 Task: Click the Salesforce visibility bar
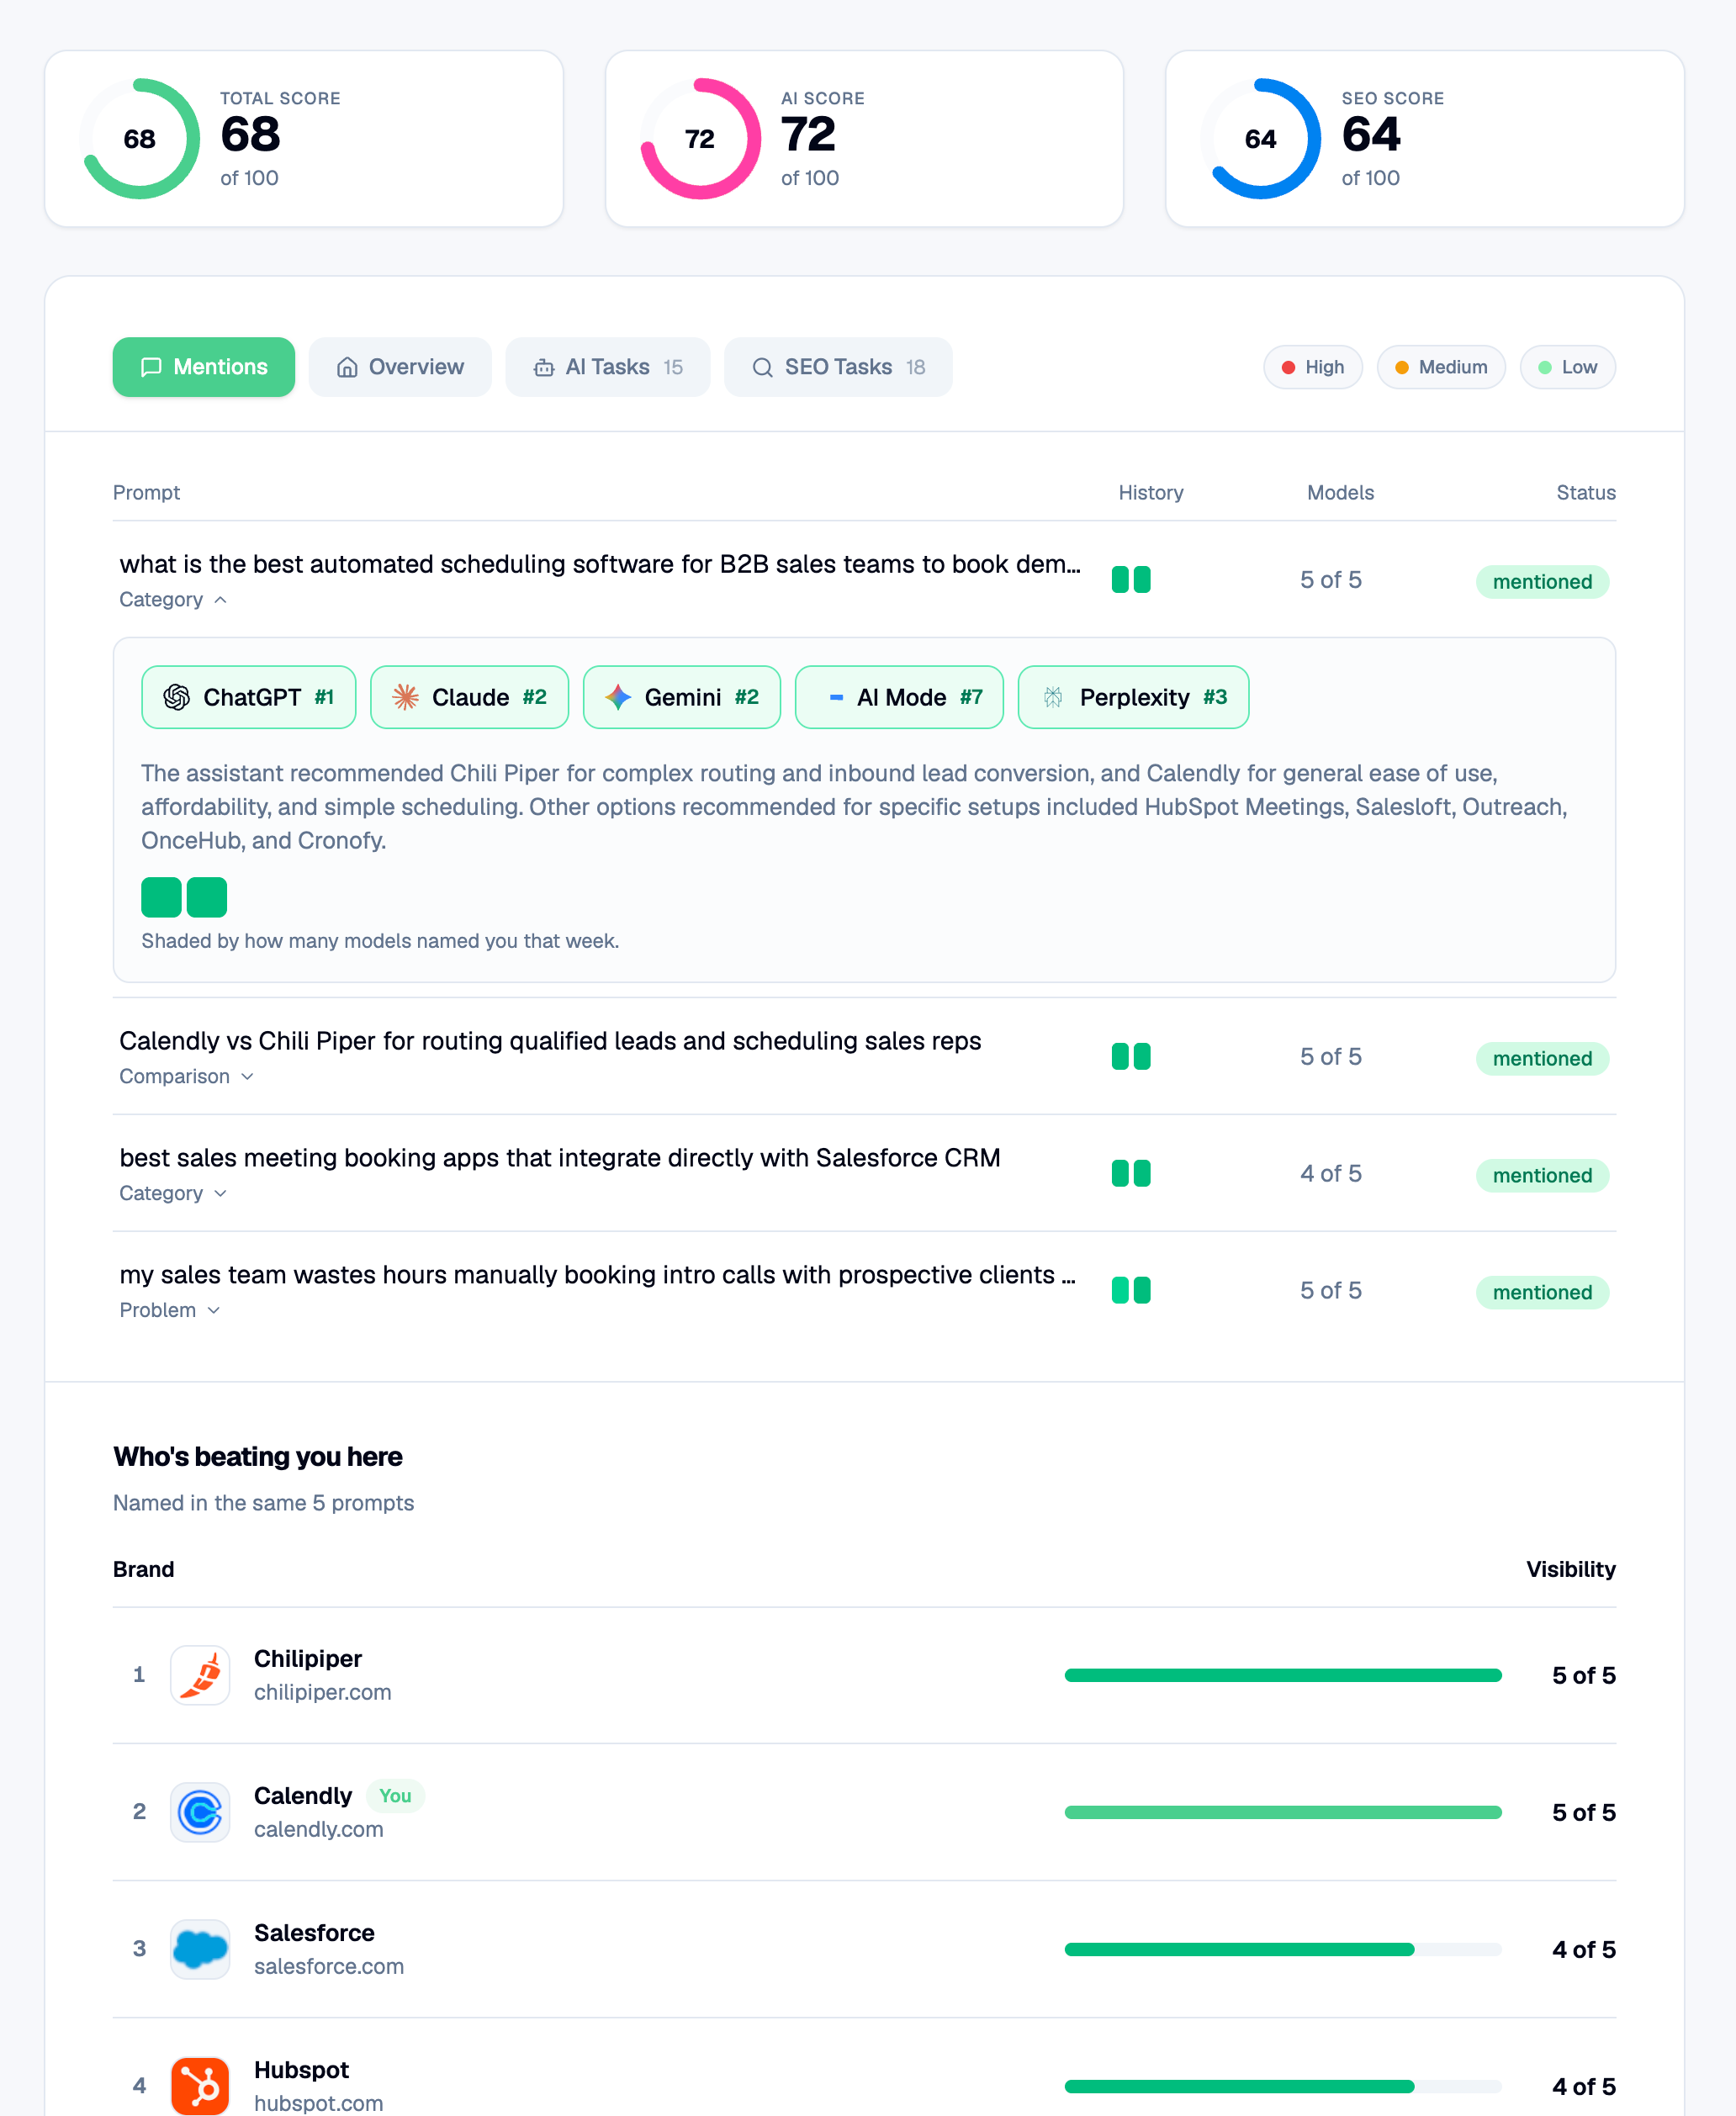pos(1283,1949)
